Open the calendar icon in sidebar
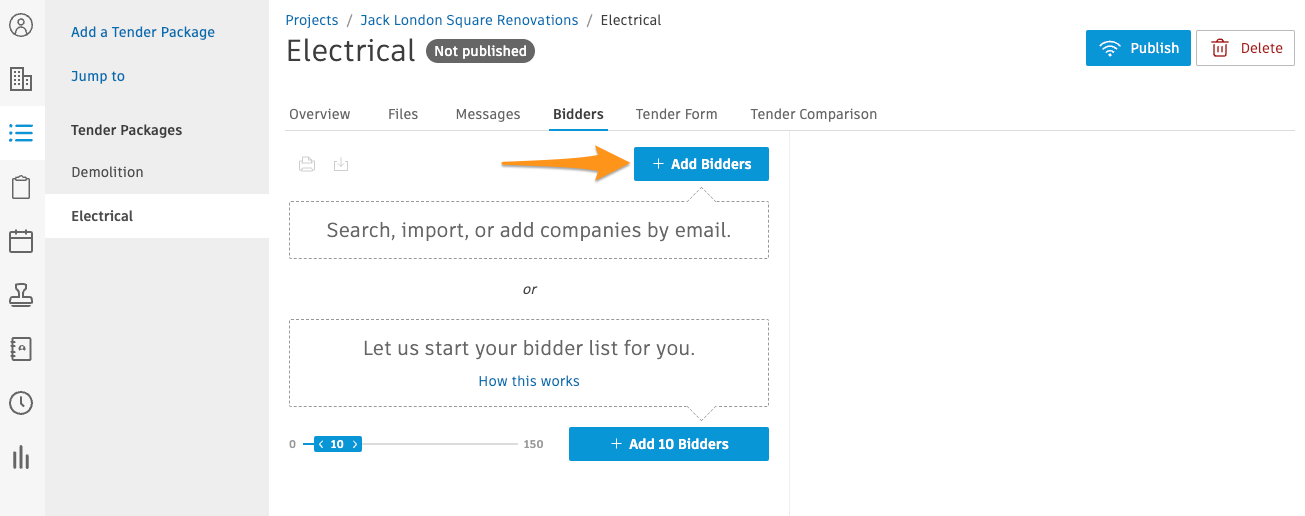The height and width of the screenshot is (516, 1305). point(21,241)
